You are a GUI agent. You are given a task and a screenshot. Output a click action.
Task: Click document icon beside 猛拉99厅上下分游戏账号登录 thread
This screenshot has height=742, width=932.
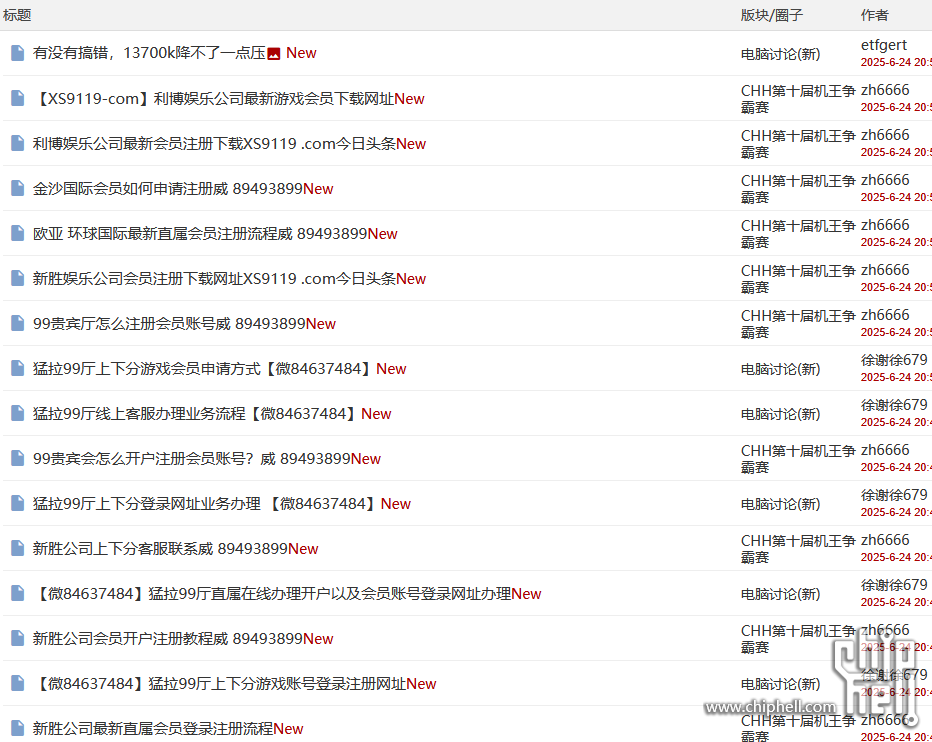click(x=18, y=683)
